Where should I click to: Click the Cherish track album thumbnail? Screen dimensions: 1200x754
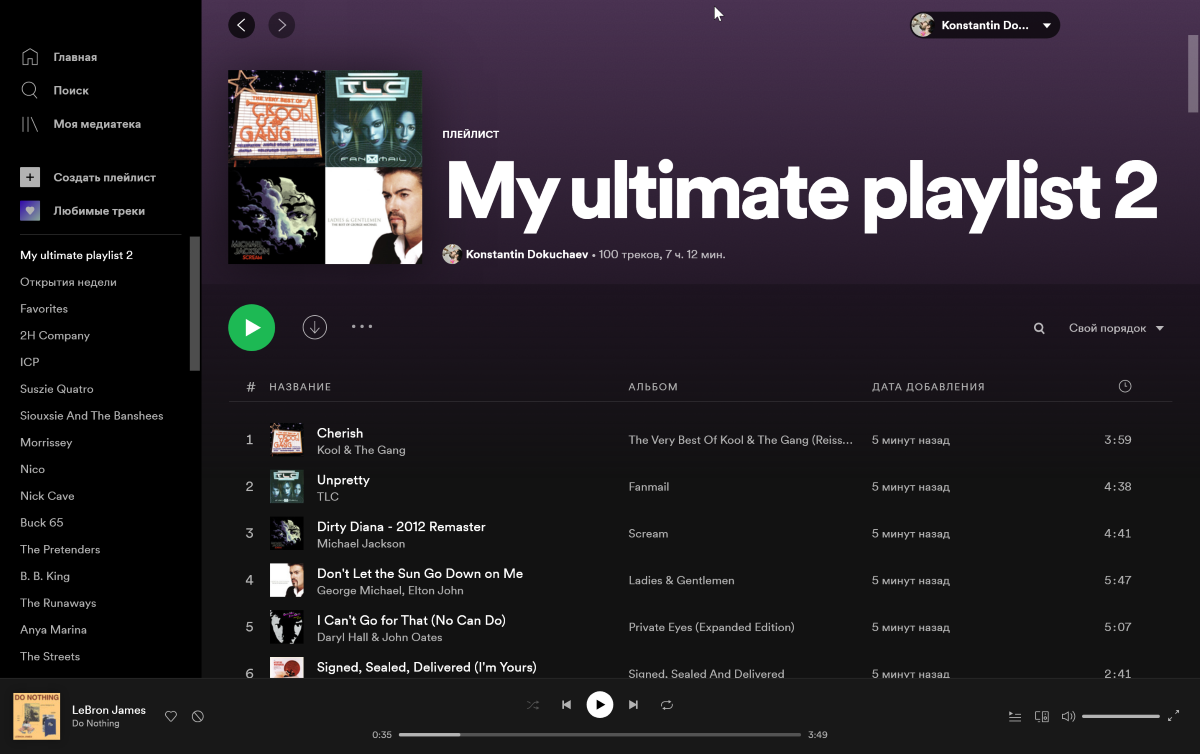coord(286,440)
